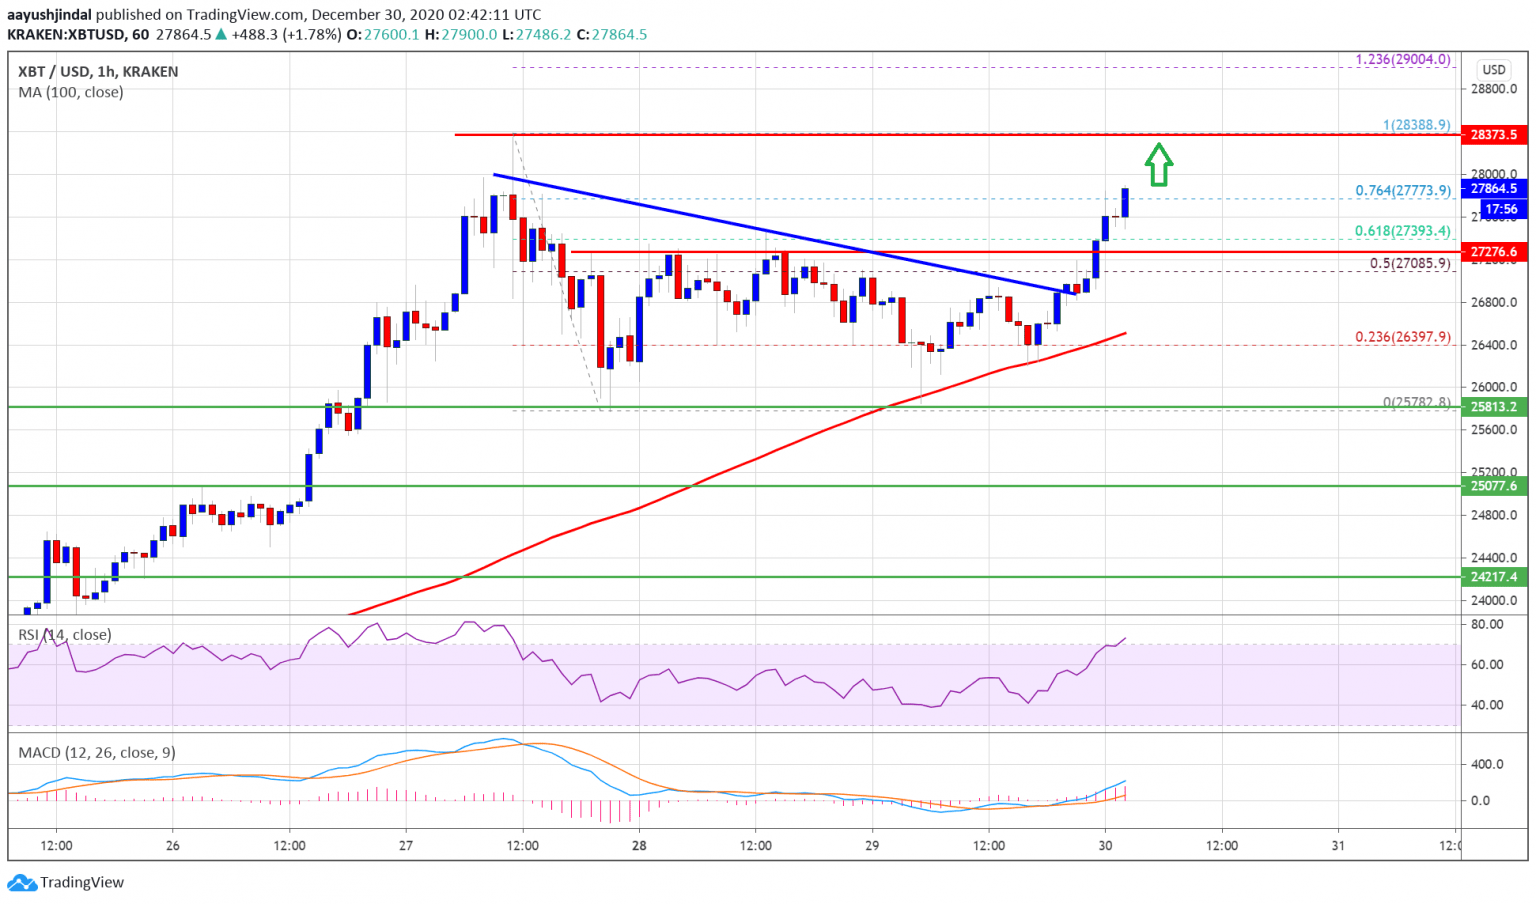Click the RSI 80.00 axis value
Screen dimensions: 1536x904
(x=1487, y=624)
